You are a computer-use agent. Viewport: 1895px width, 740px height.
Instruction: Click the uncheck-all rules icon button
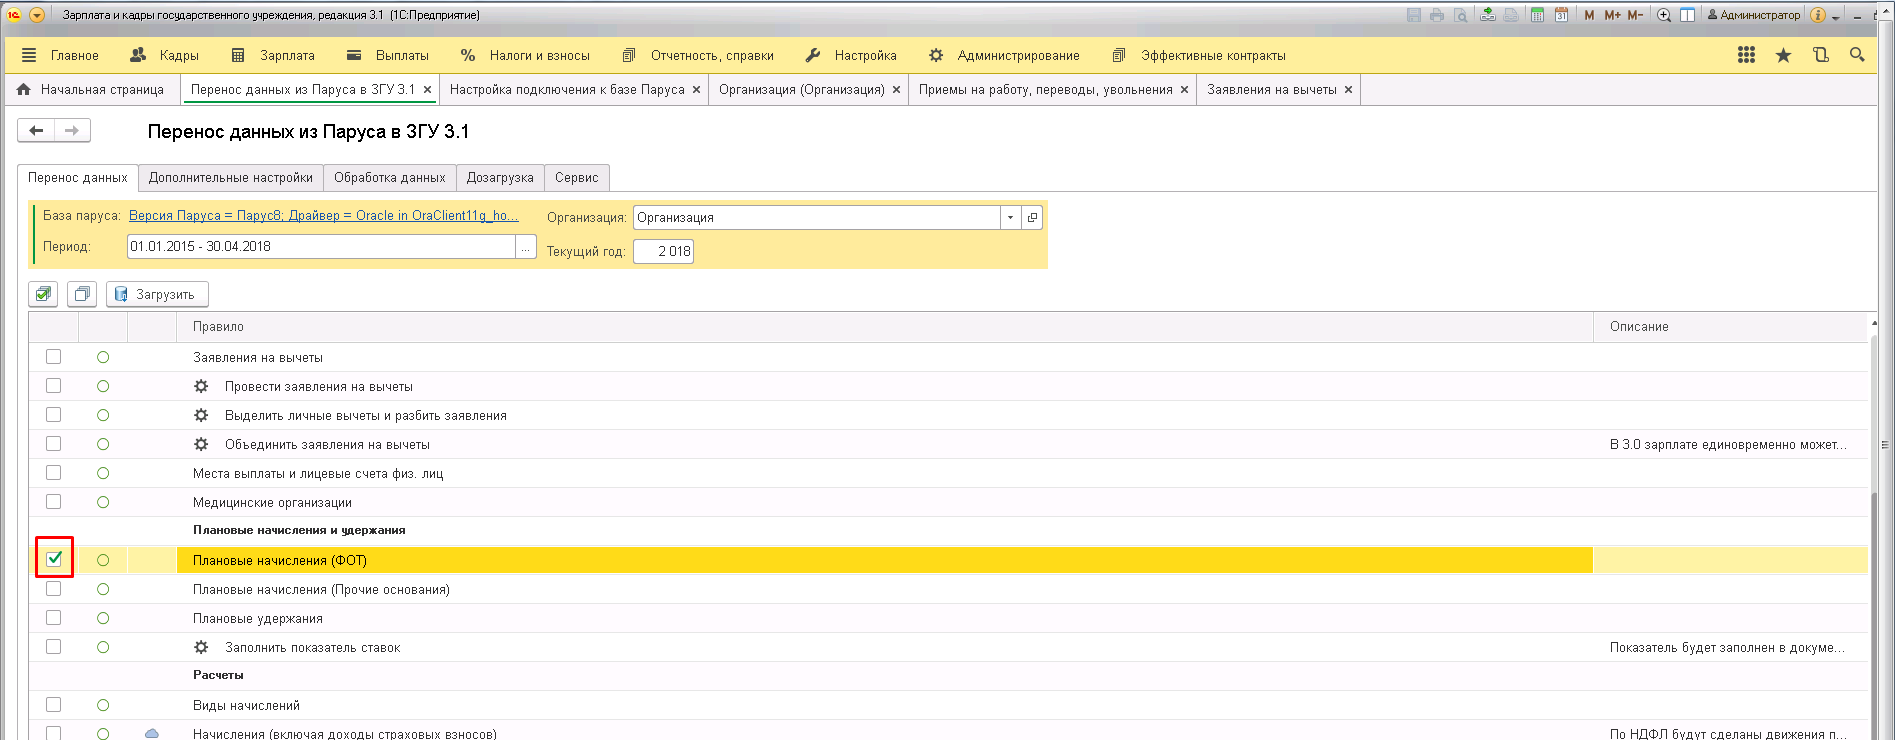click(82, 294)
